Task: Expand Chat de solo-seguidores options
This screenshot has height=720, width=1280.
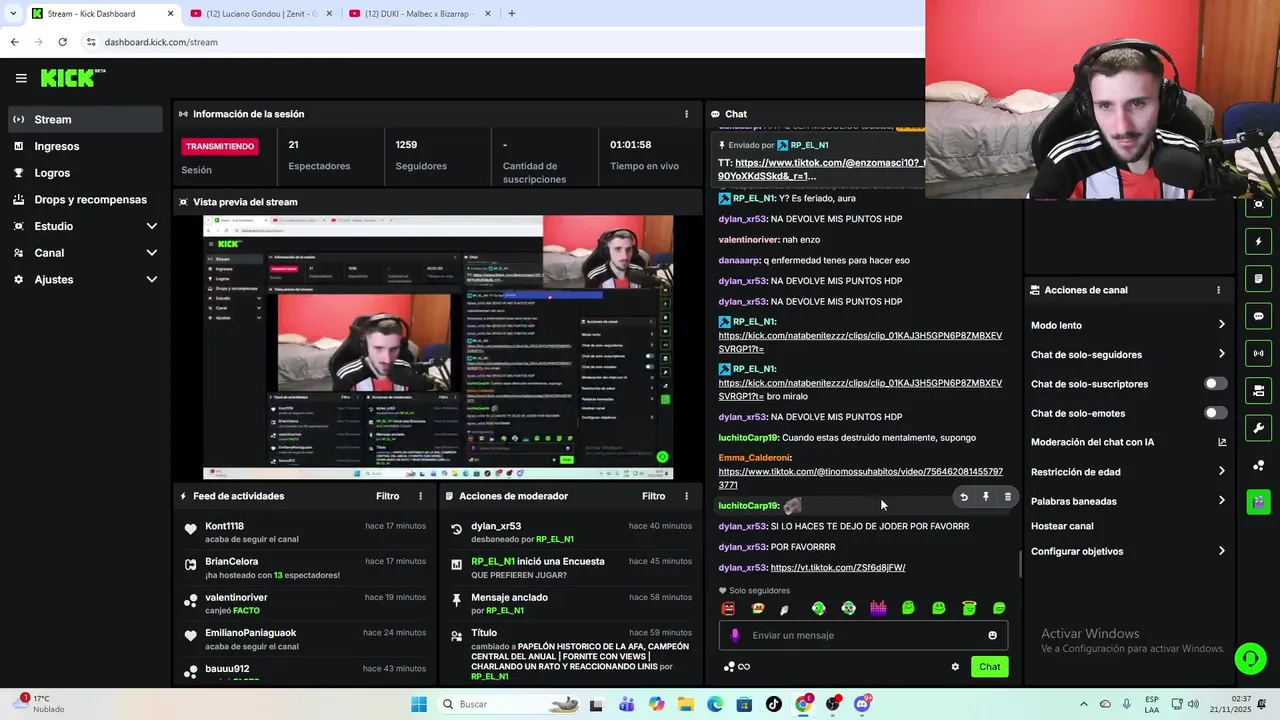Action: 1128,354
